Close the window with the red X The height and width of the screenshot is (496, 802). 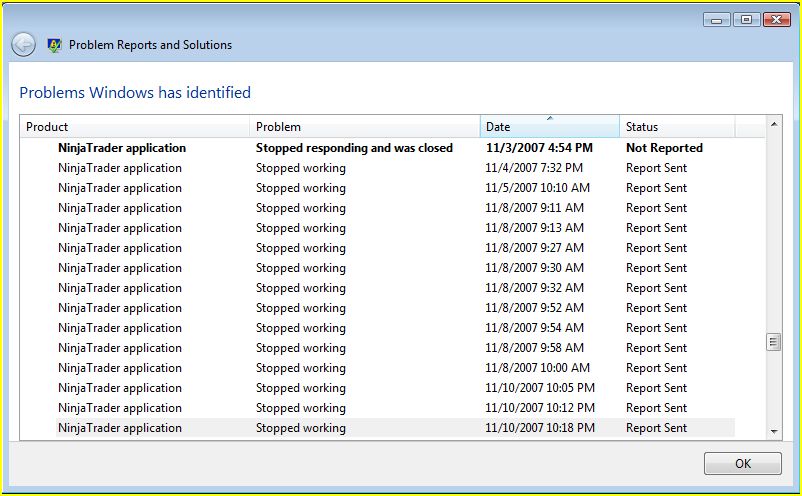coord(777,19)
